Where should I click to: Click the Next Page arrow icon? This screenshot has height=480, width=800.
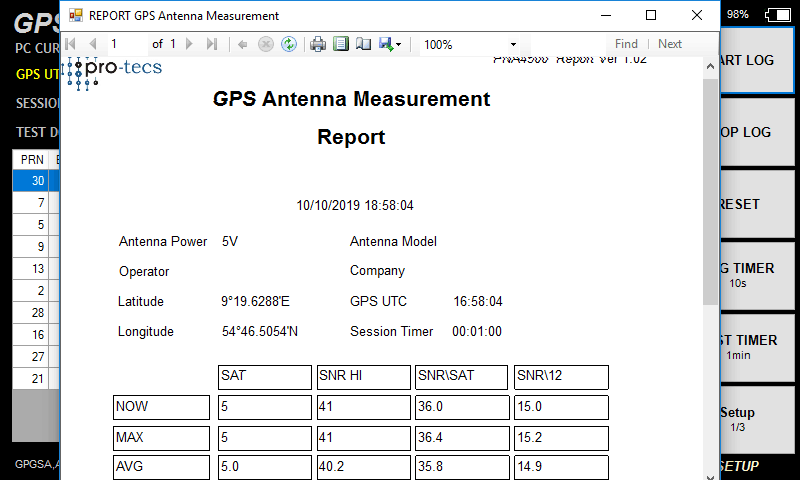pos(189,44)
